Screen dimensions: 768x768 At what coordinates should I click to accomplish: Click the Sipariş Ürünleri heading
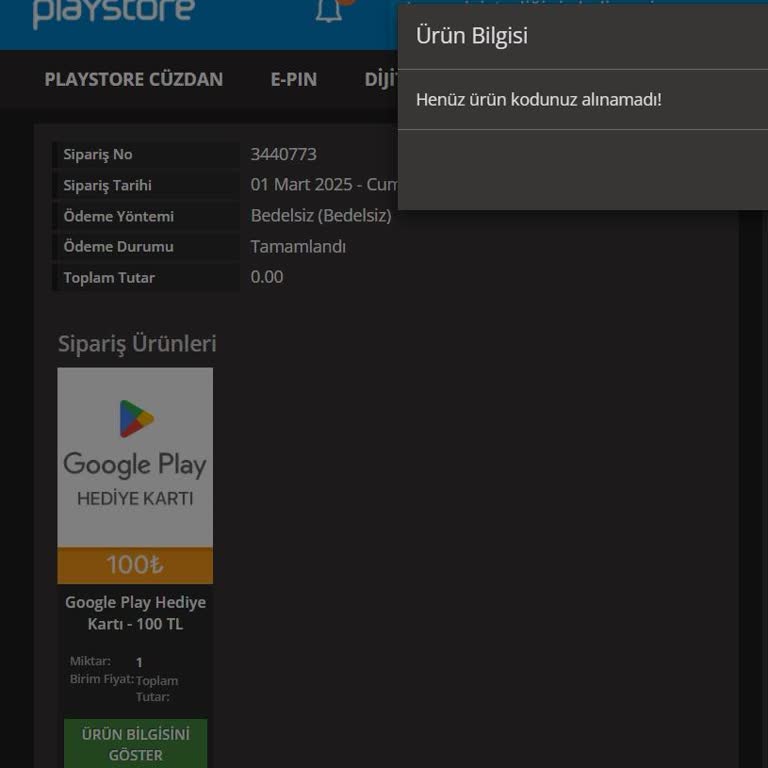(x=137, y=343)
